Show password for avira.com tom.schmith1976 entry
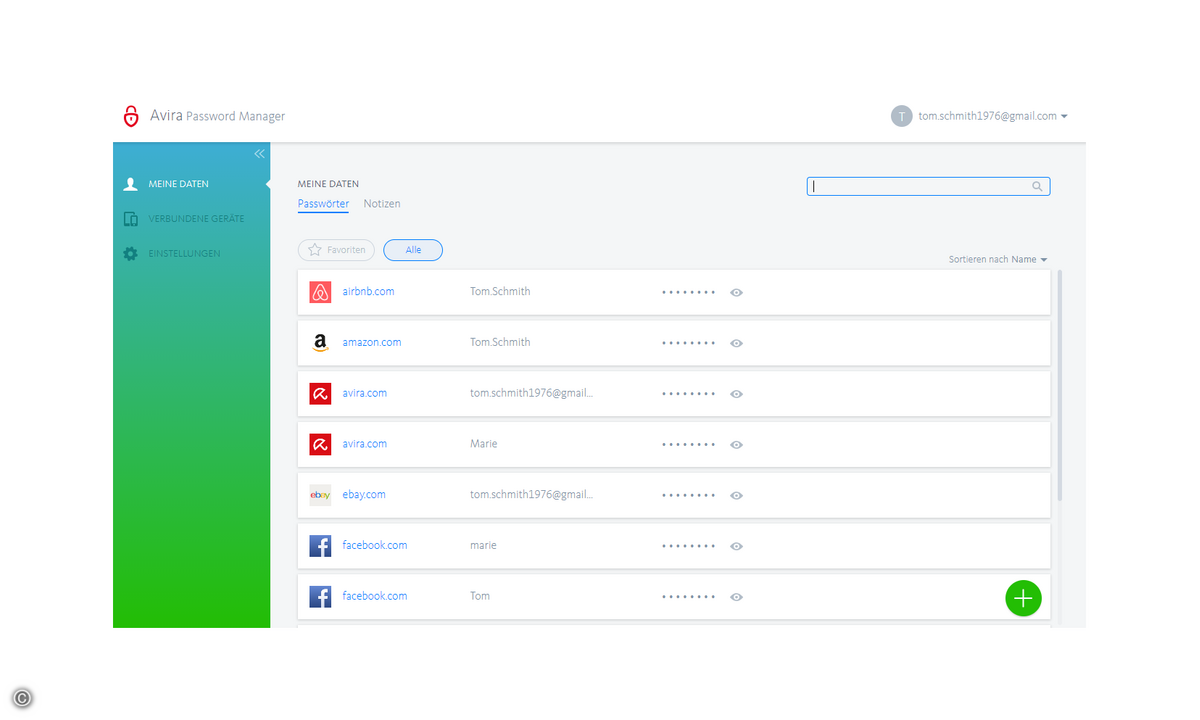 pos(736,394)
